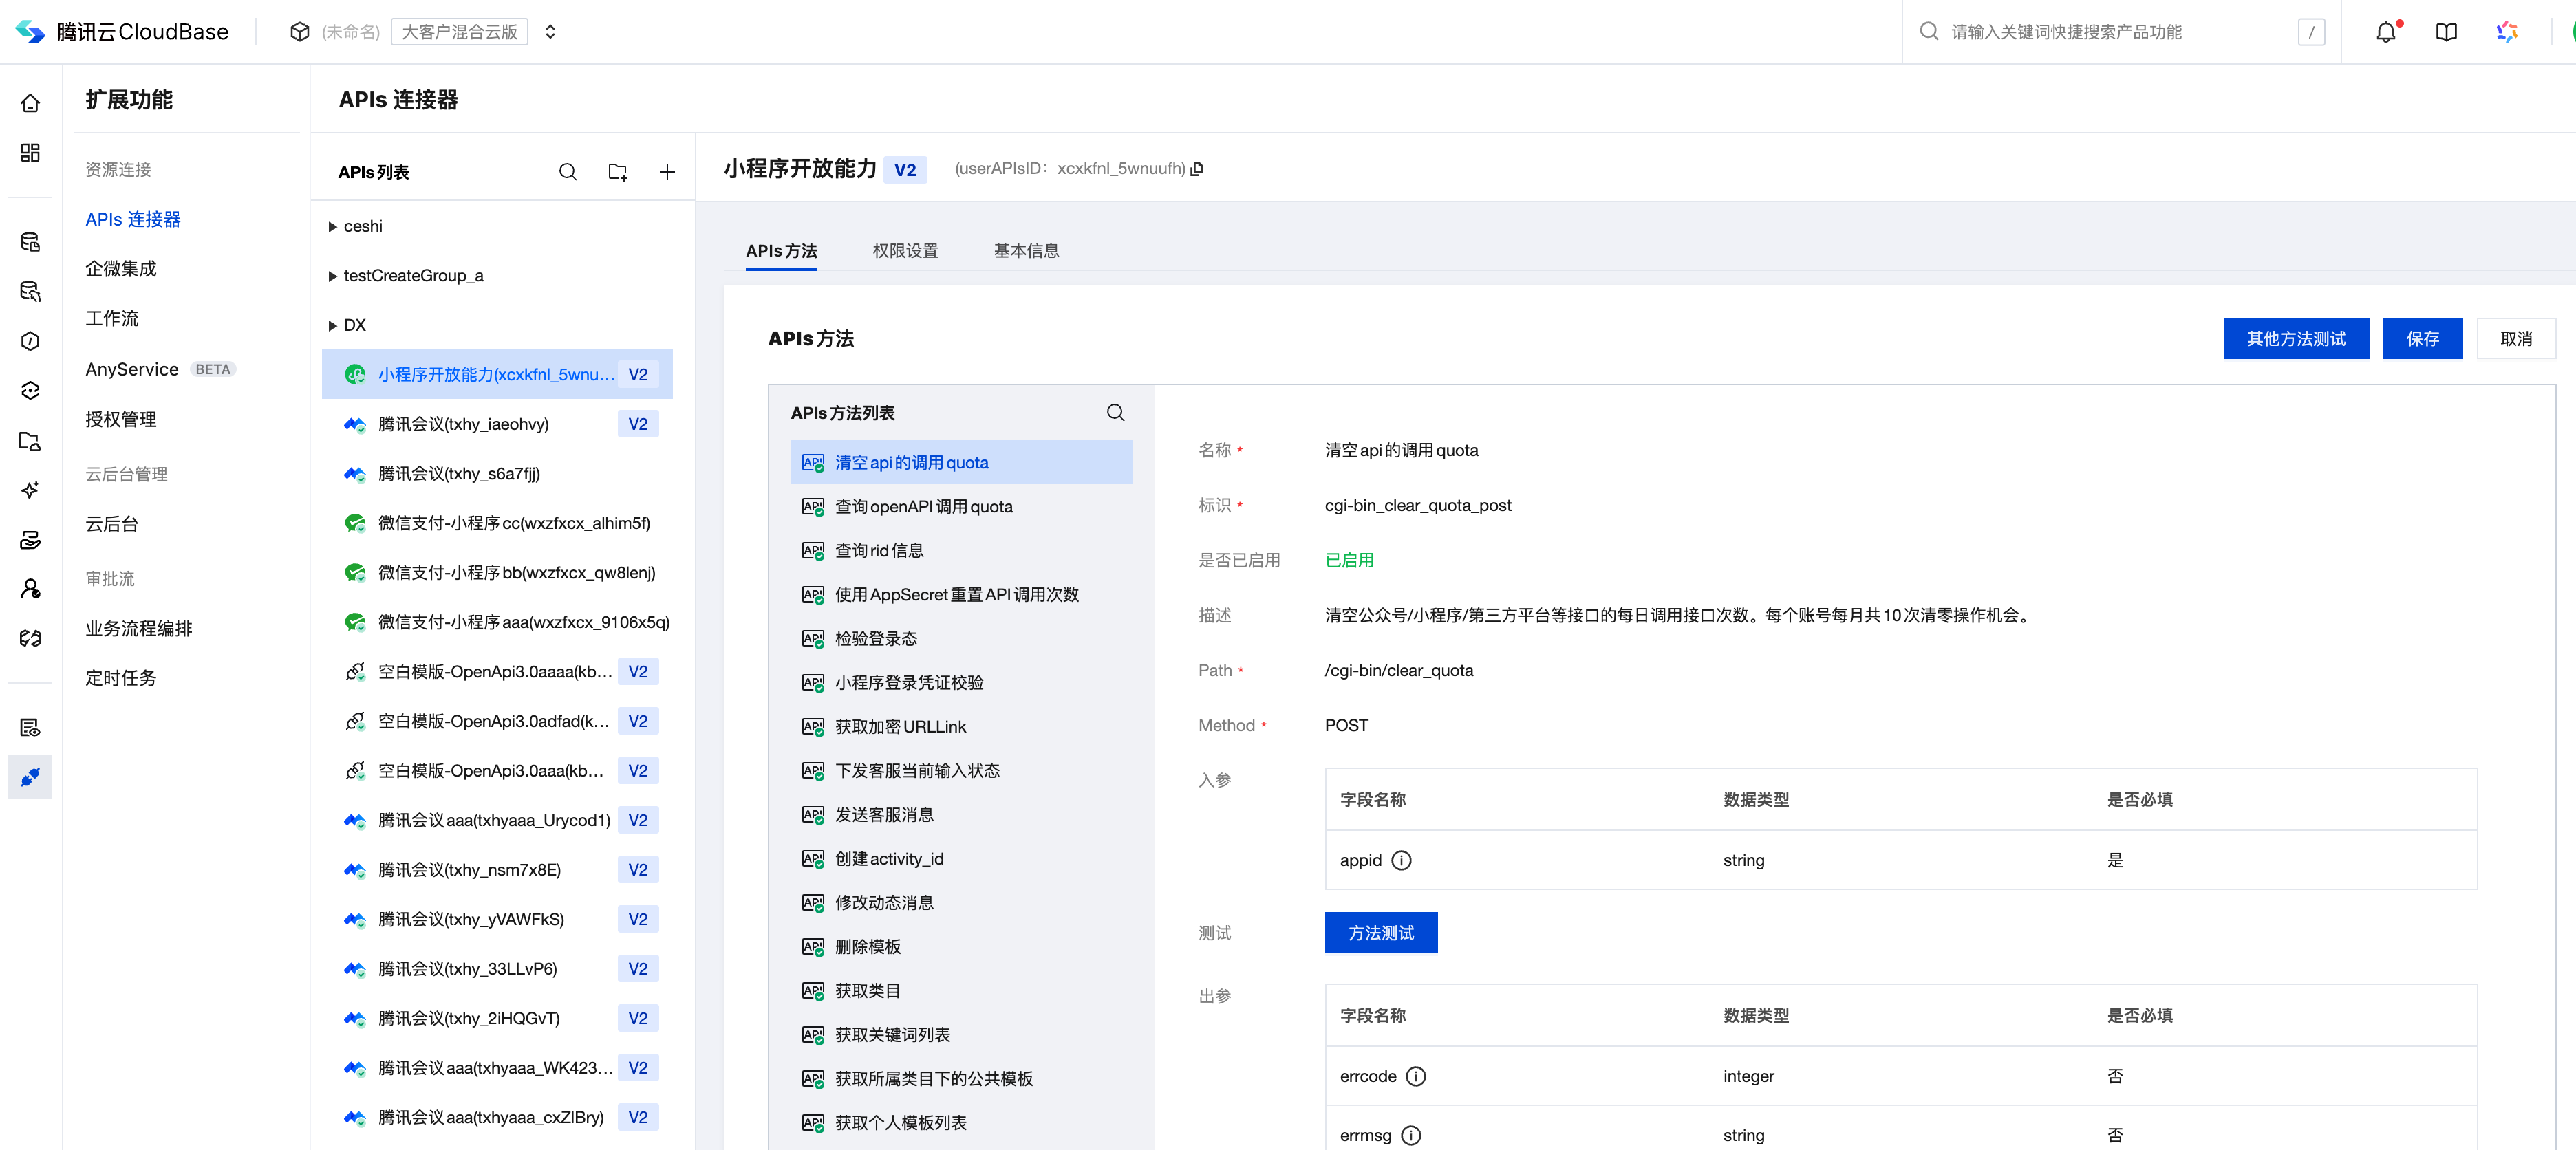Select 查询openAPI调用quota method
The height and width of the screenshot is (1150, 2576).
[x=923, y=507]
